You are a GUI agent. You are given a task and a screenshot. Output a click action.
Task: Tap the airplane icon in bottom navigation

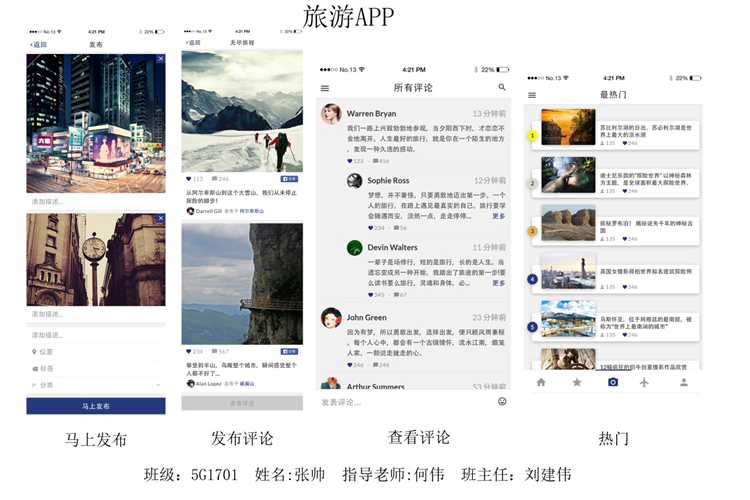(x=645, y=382)
